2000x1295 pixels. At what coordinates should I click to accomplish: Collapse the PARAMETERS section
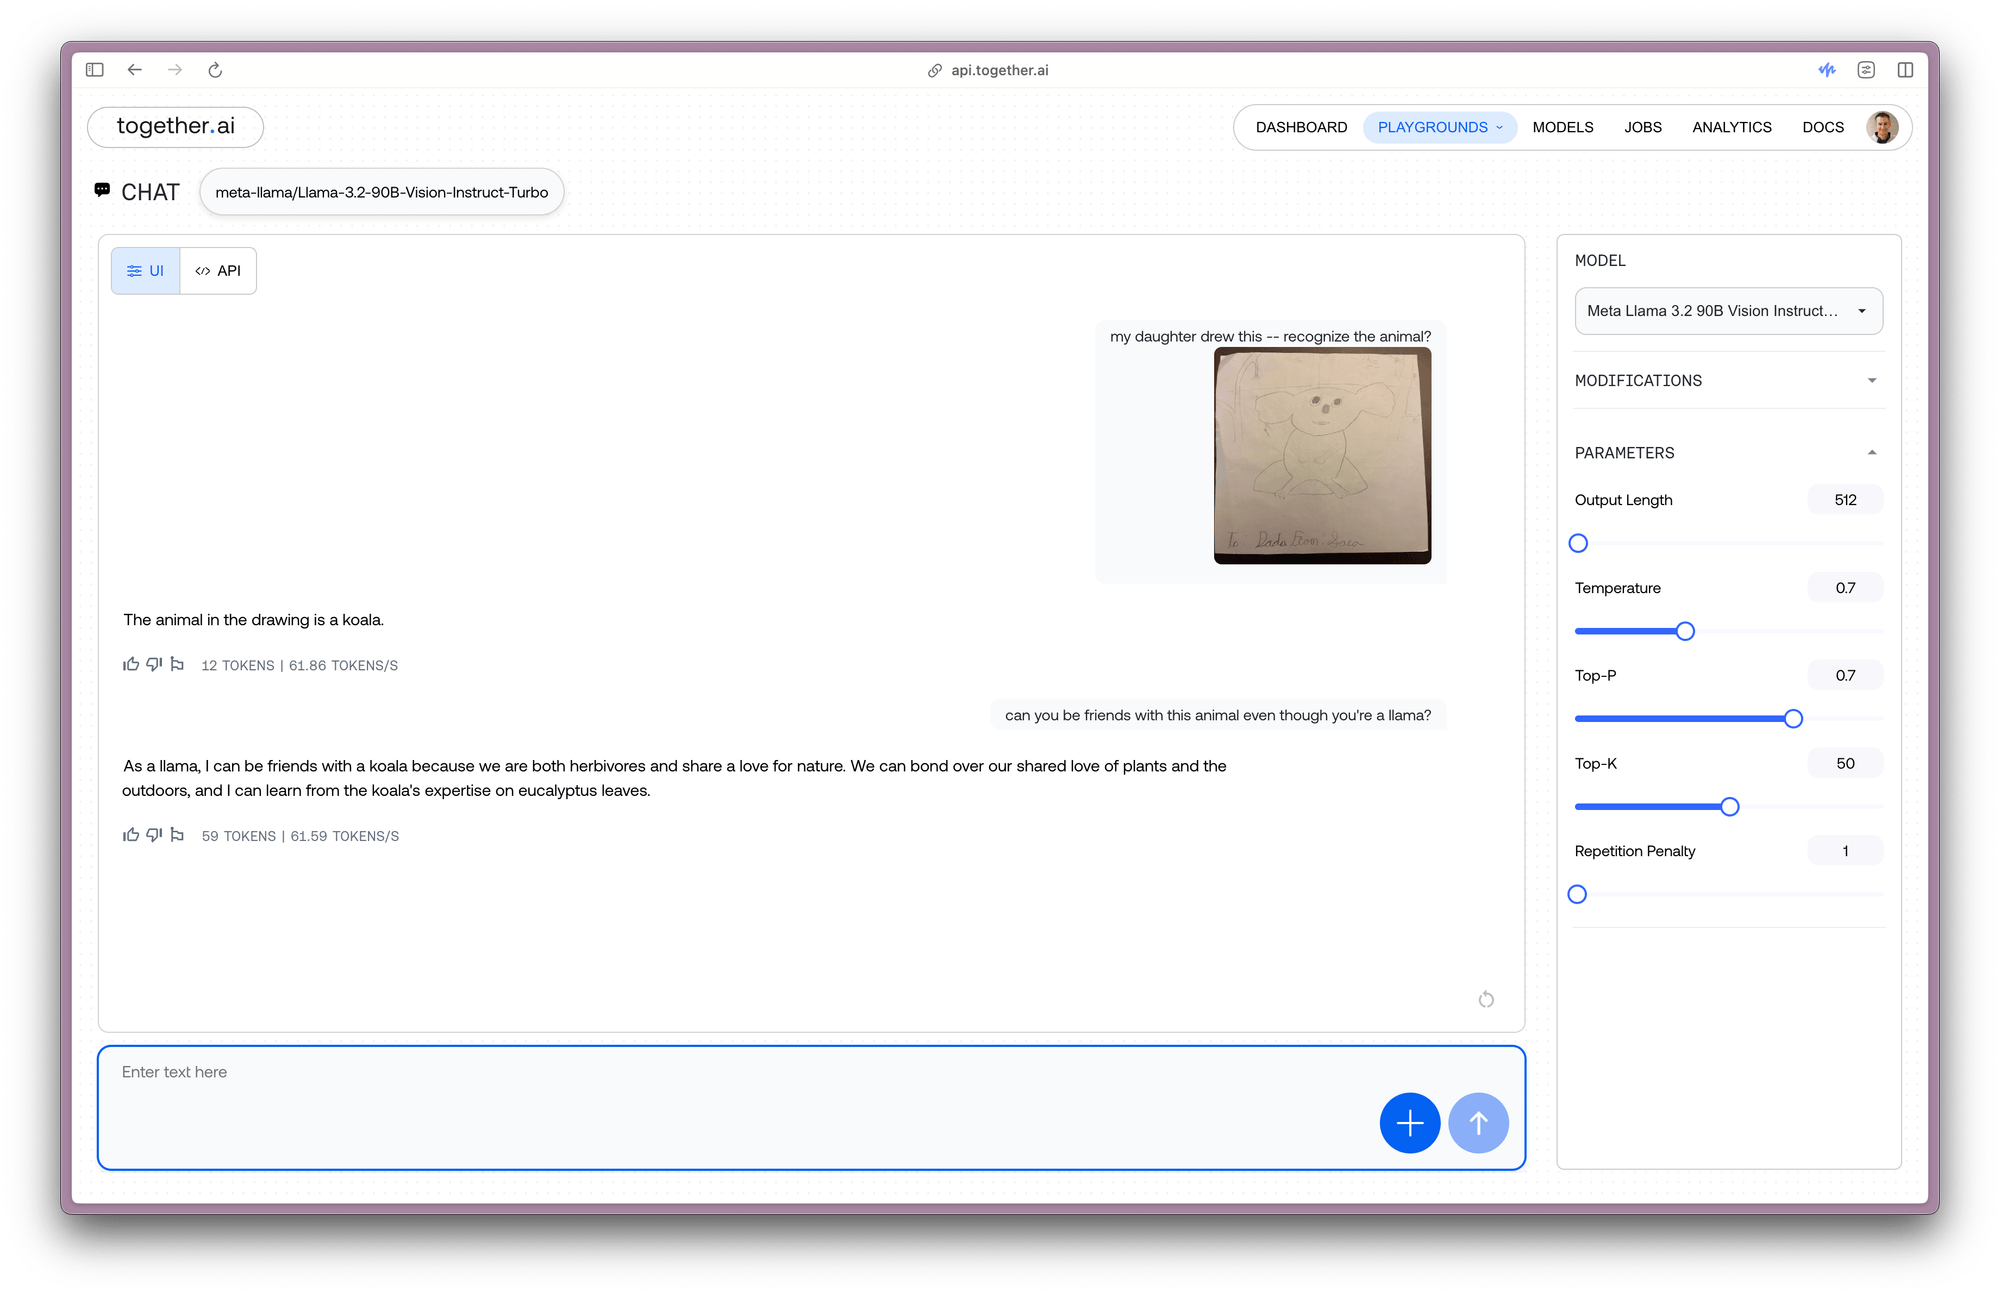1872,452
